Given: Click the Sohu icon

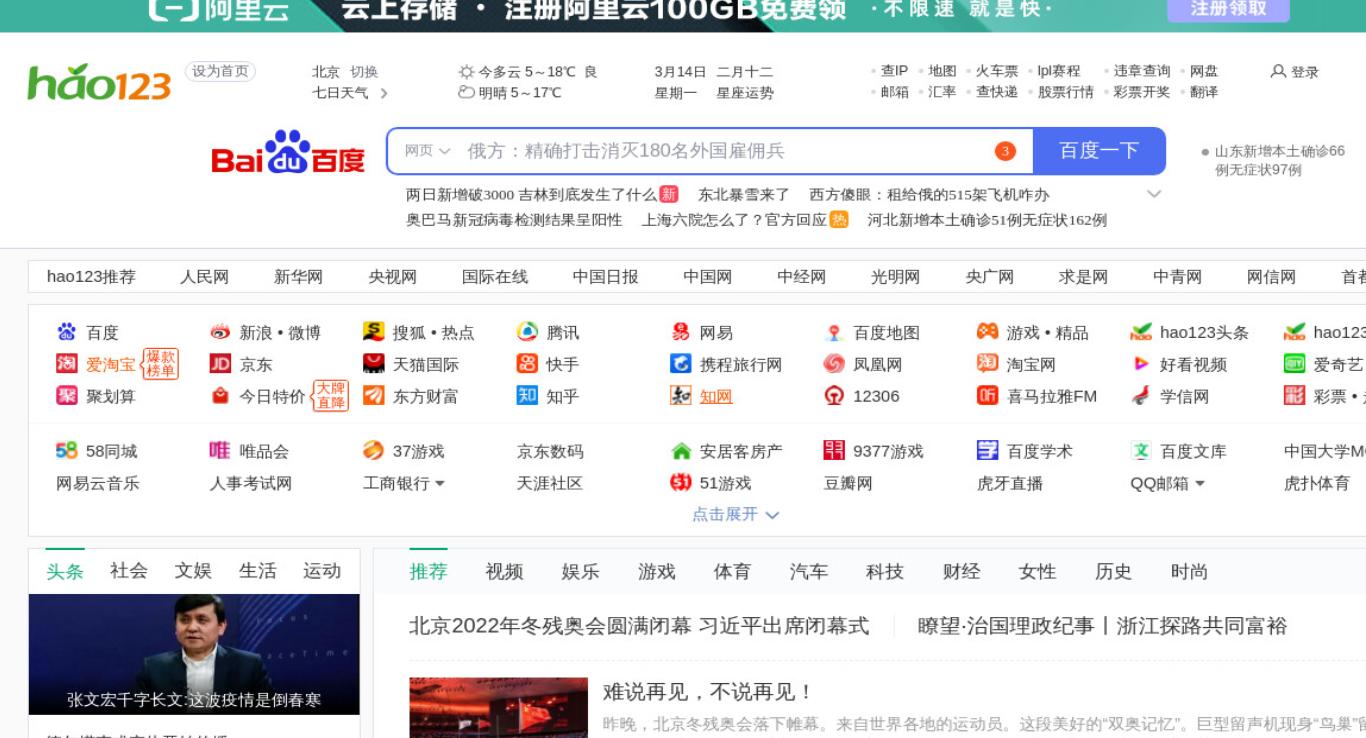Looking at the screenshot, I should [x=373, y=332].
